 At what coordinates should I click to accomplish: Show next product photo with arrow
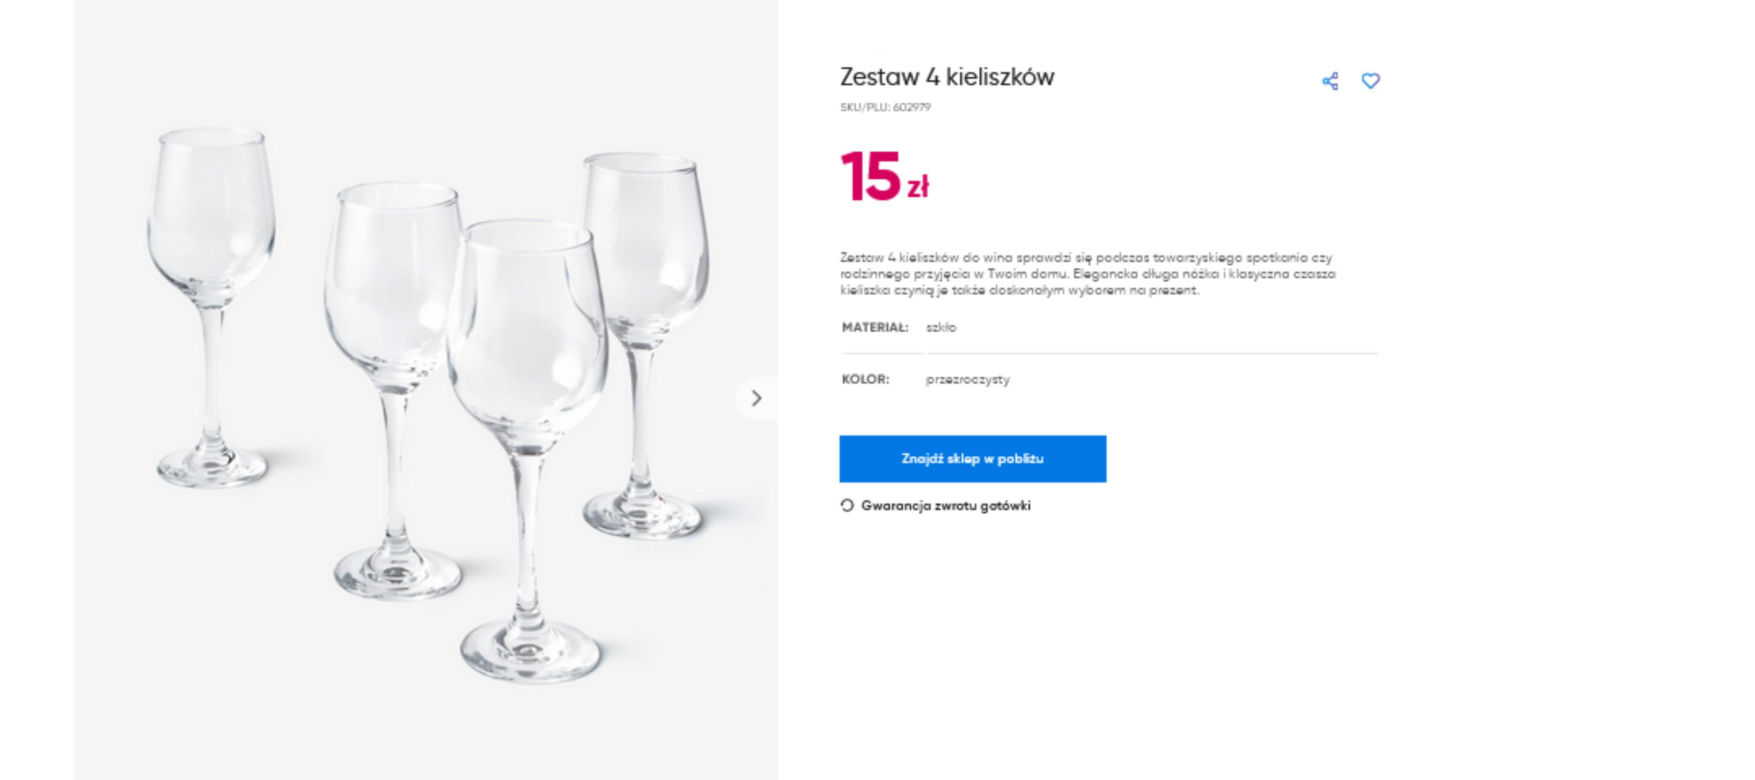click(756, 398)
